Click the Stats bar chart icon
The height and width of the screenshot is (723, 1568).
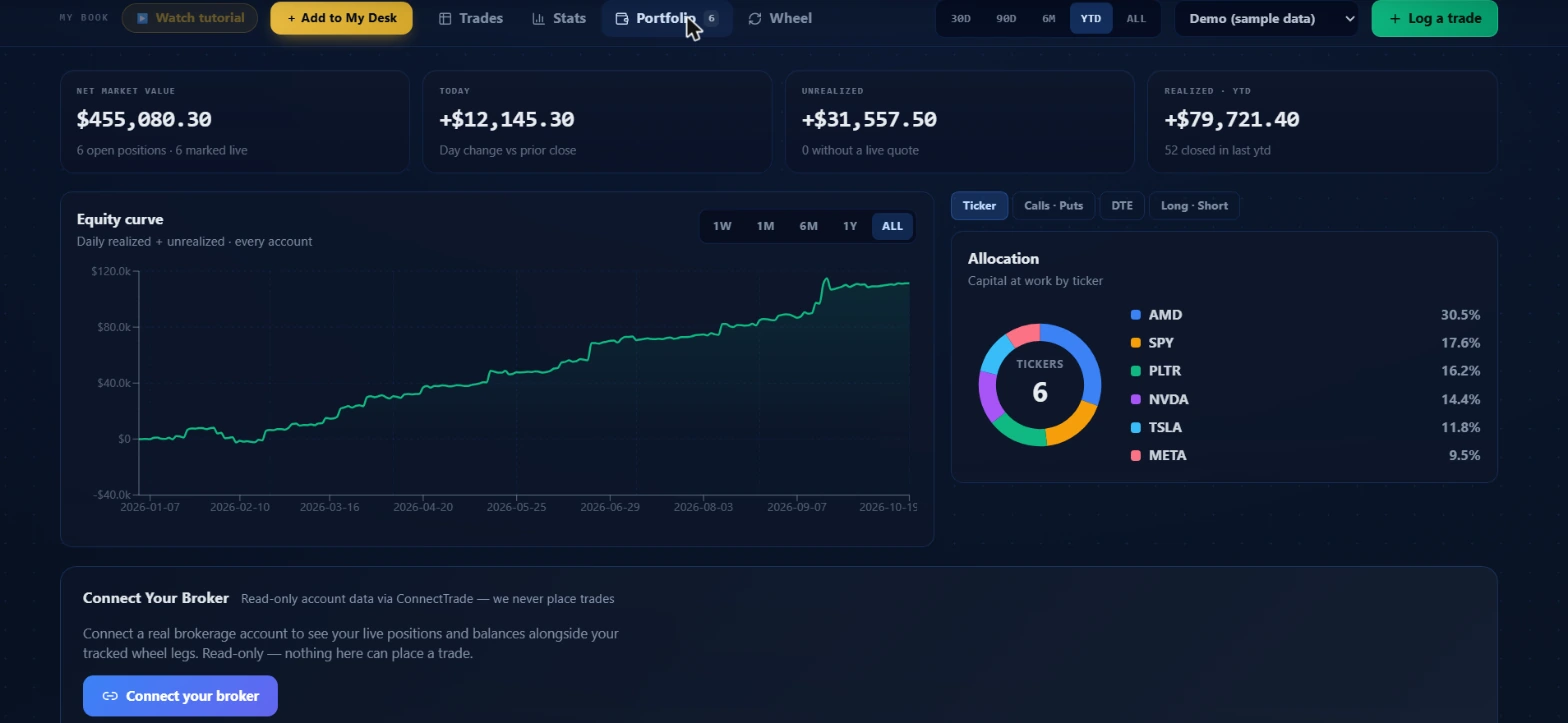pyautogui.click(x=539, y=18)
